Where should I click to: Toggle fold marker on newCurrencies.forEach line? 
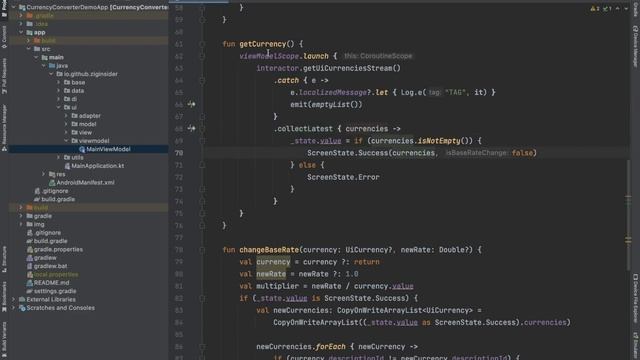pyautogui.click(x=202, y=347)
